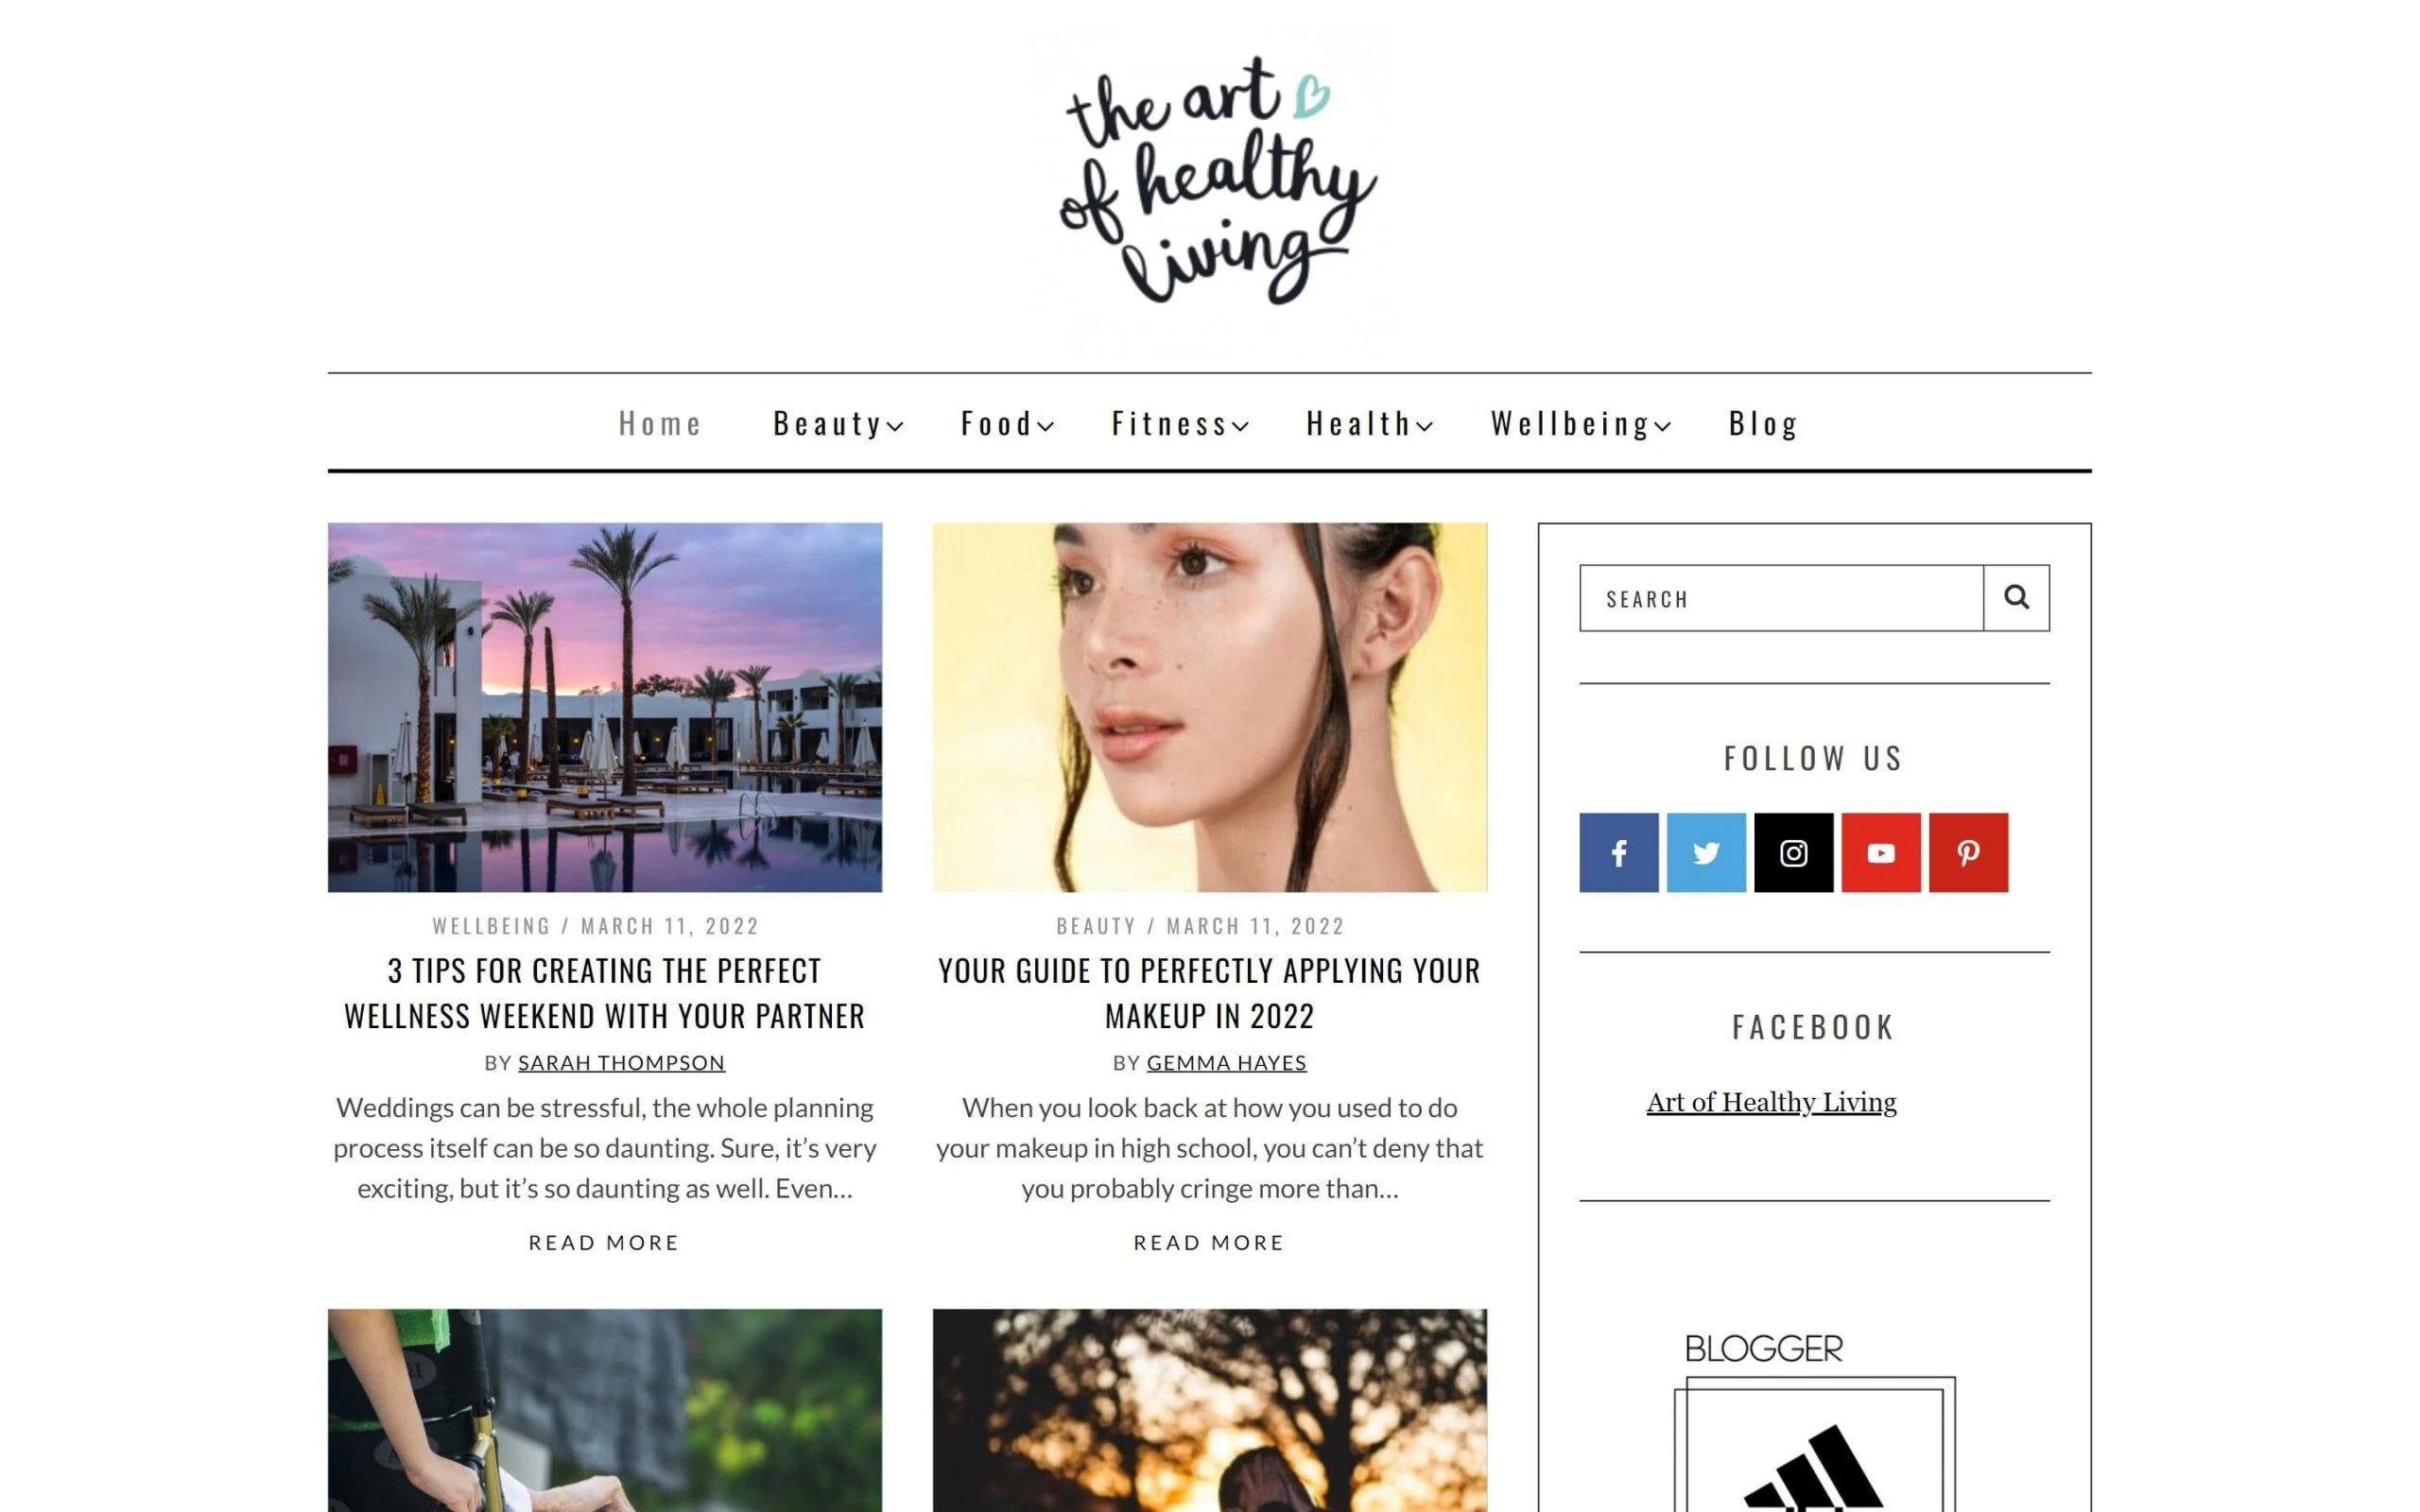Expand the Fitness menu dropdown
The width and height of the screenshot is (2420, 1512).
(x=1180, y=423)
